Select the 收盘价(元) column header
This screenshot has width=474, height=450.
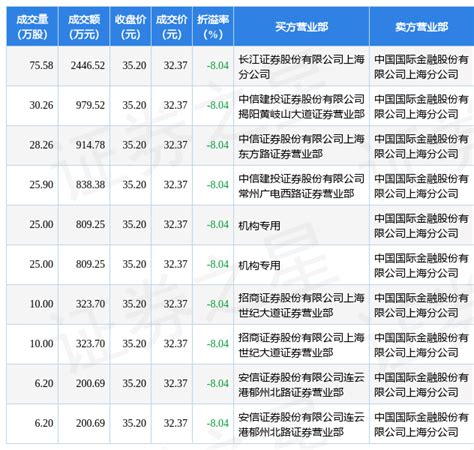tap(130, 27)
